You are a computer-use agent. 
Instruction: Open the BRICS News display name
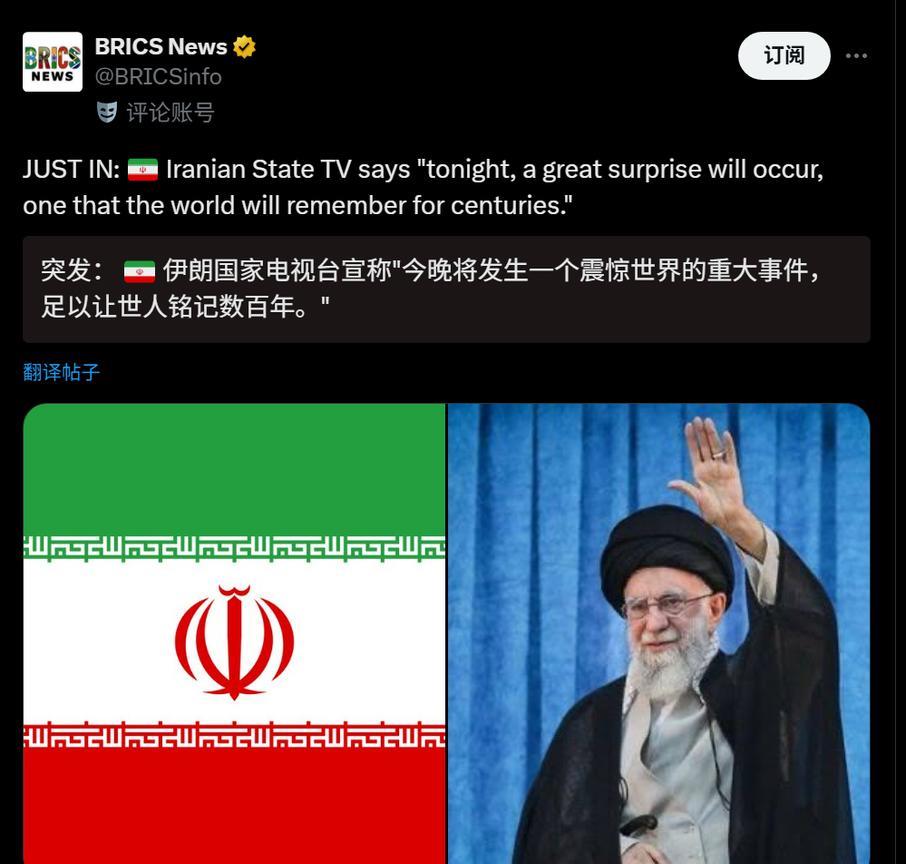(161, 47)
